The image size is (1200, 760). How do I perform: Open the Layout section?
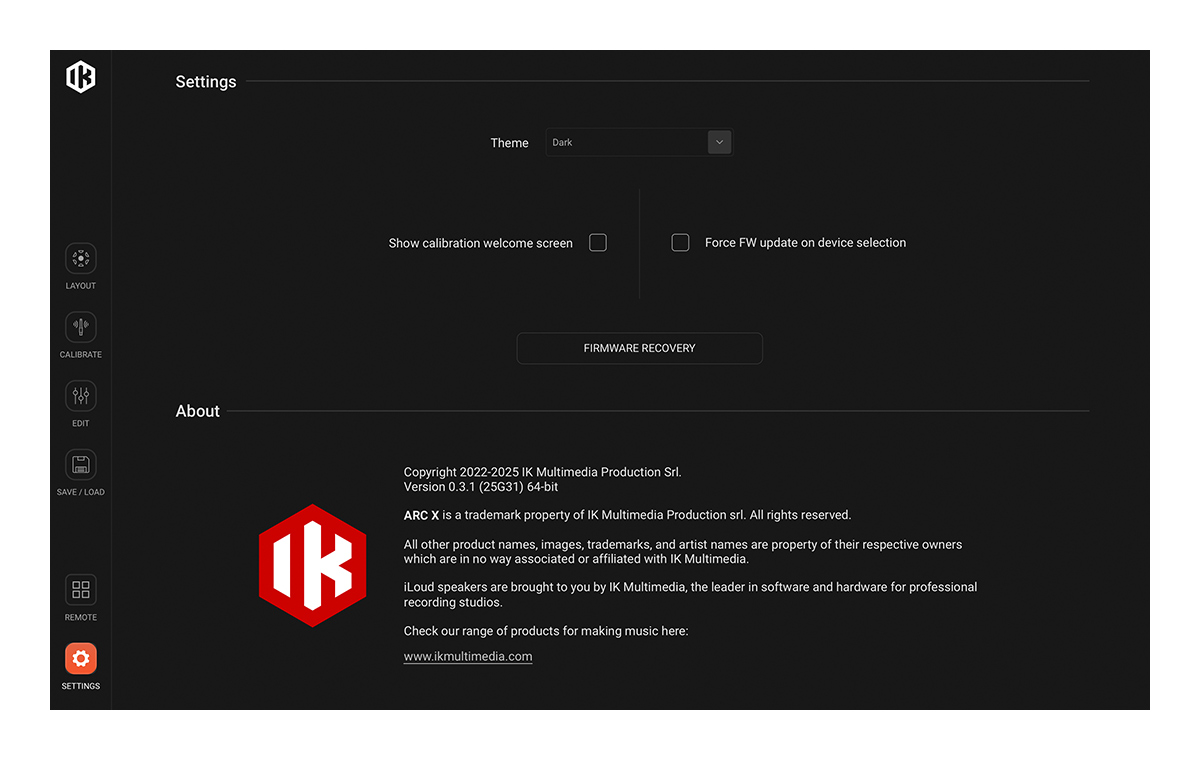81,259
